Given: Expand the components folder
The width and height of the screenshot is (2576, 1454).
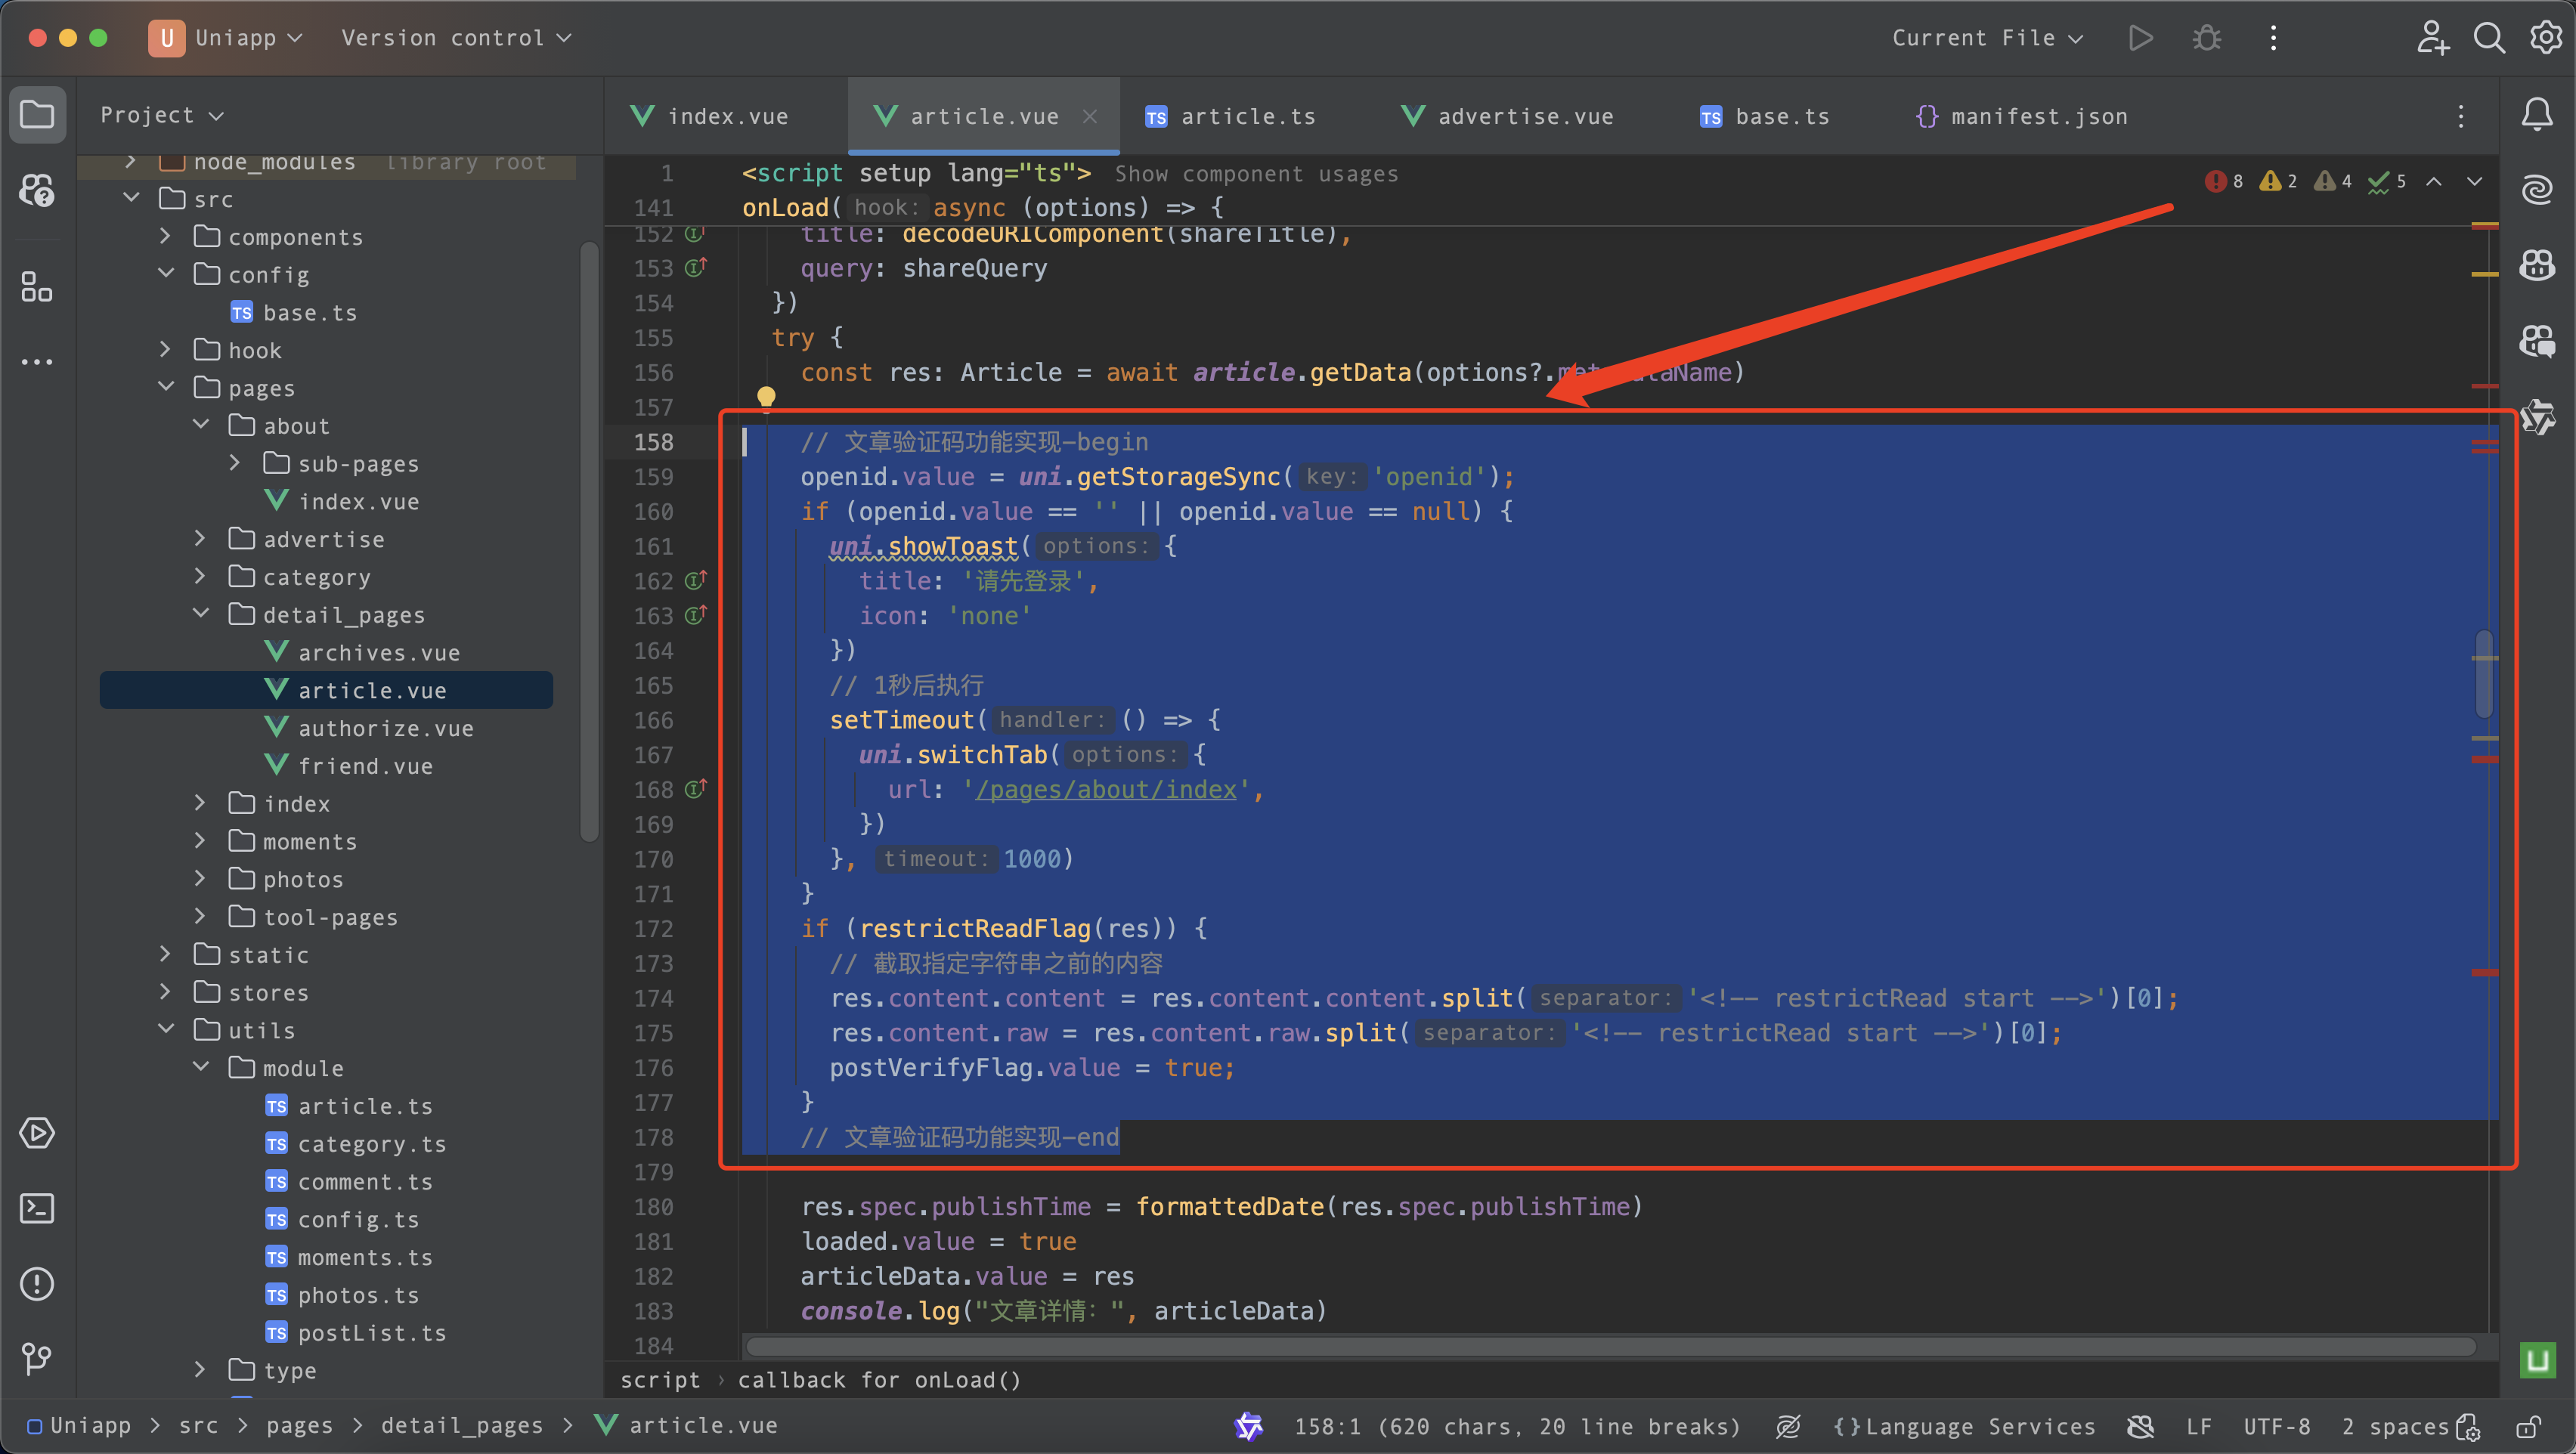Looking at the screenshot, I should pos(166,236).
